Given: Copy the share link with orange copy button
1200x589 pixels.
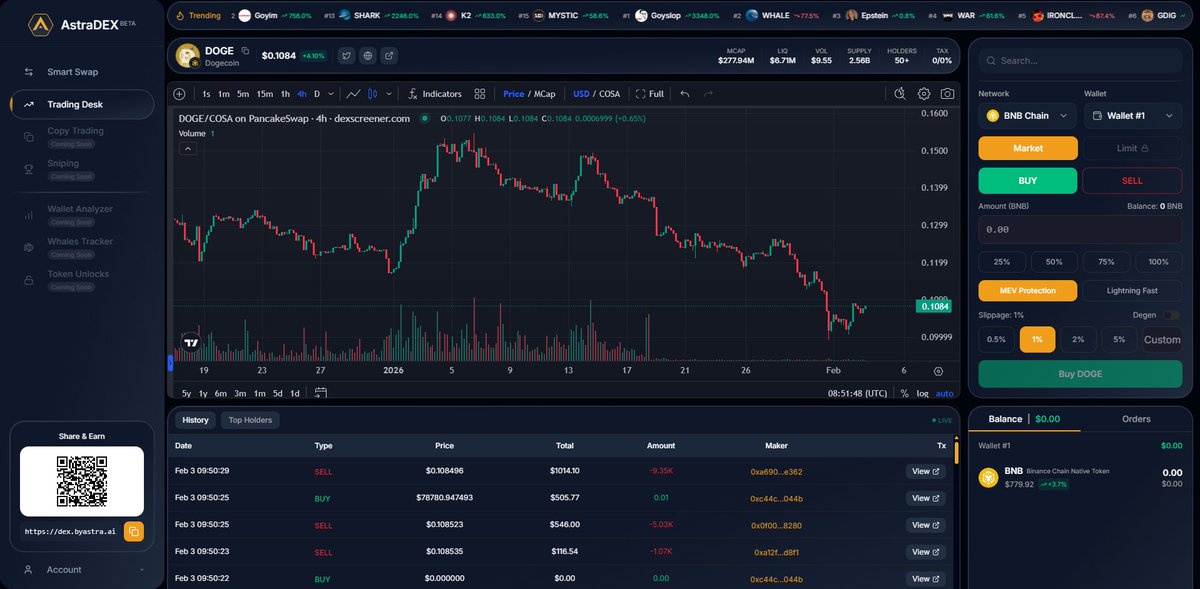Looking at the screenshot, I should pos(134,532).
